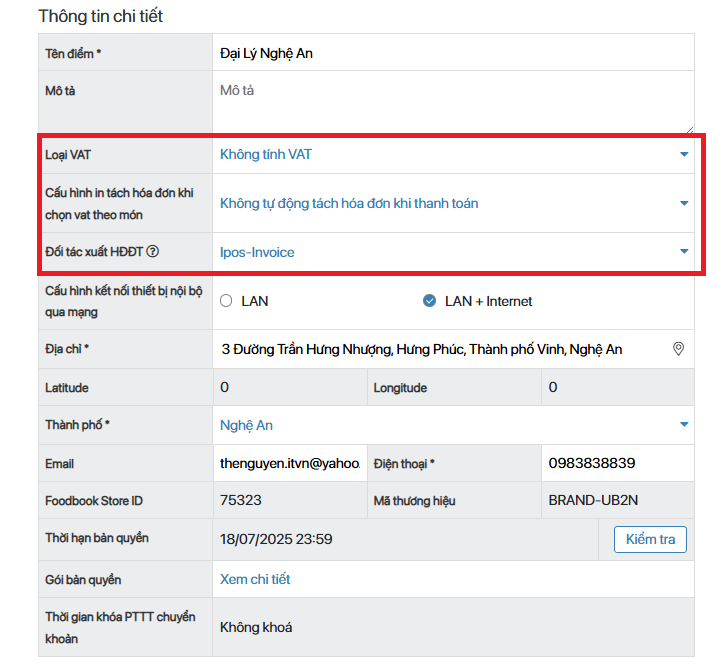Screen dimensions: 728x672
Task: Click the Điện thoại phone field
Action: tap(617, 464)
